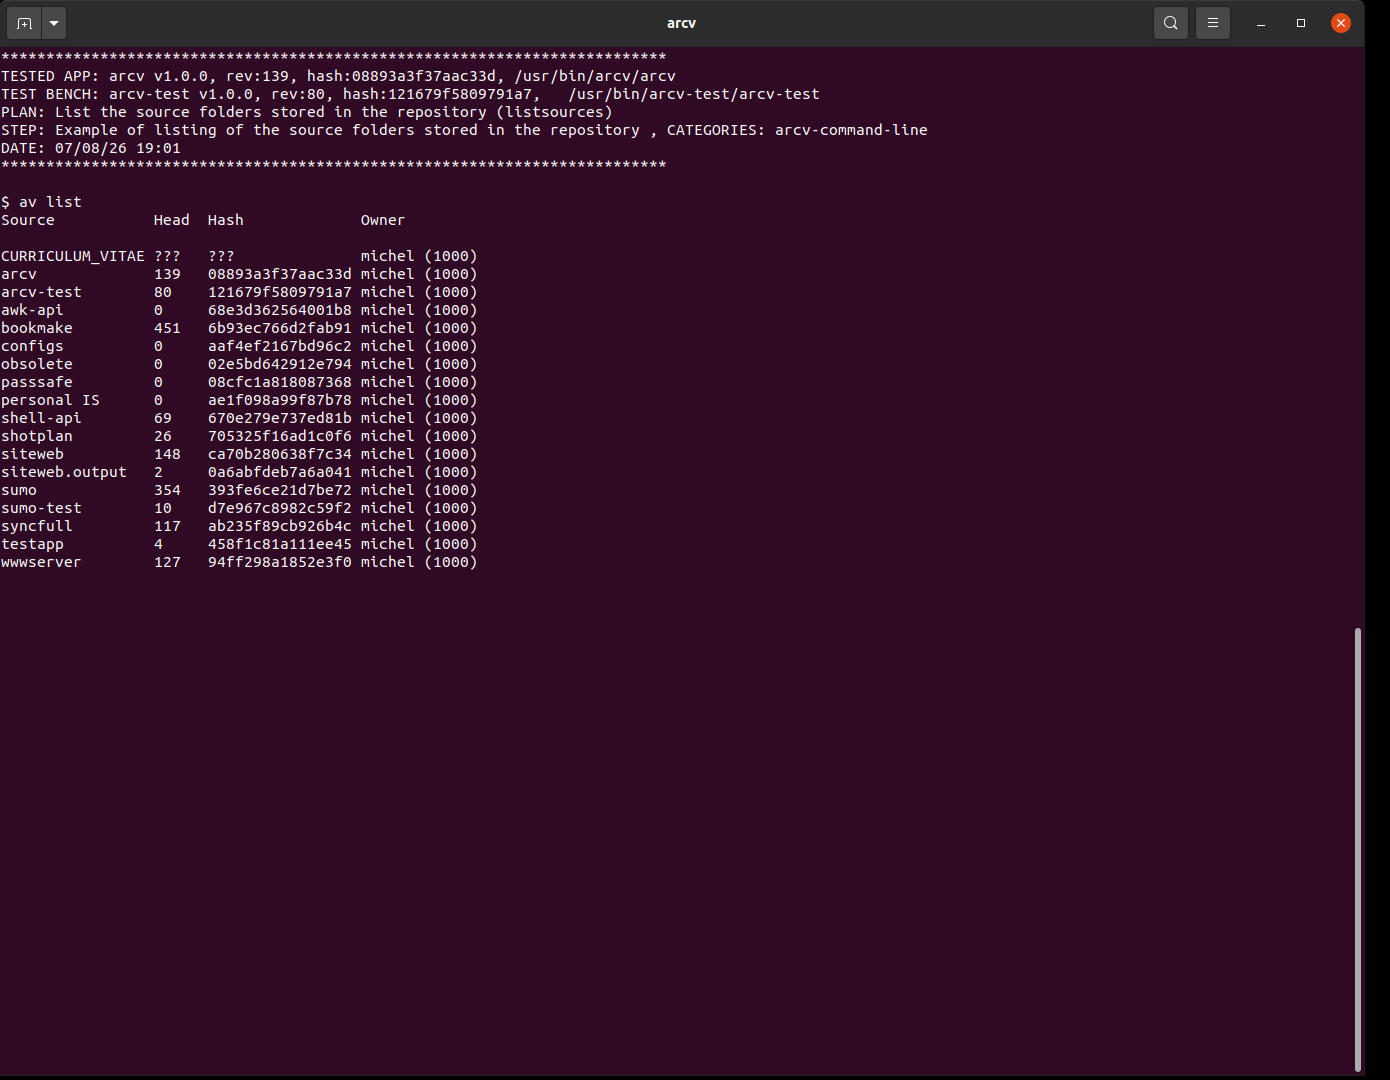The image size is (1390, 1080).
Task: Select sumo-test source name
Action: coord(41,508)
